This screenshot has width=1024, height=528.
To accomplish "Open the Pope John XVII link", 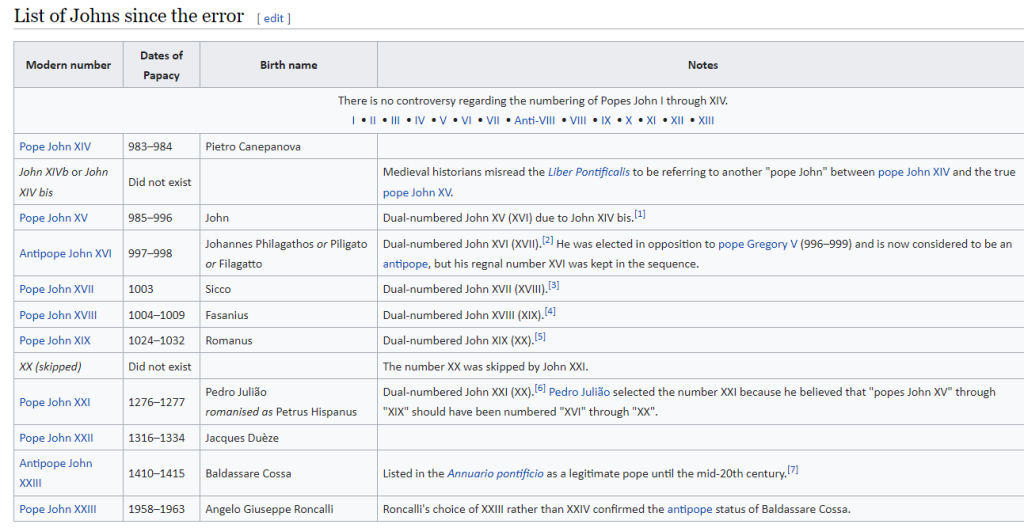I will pos(56,289).
